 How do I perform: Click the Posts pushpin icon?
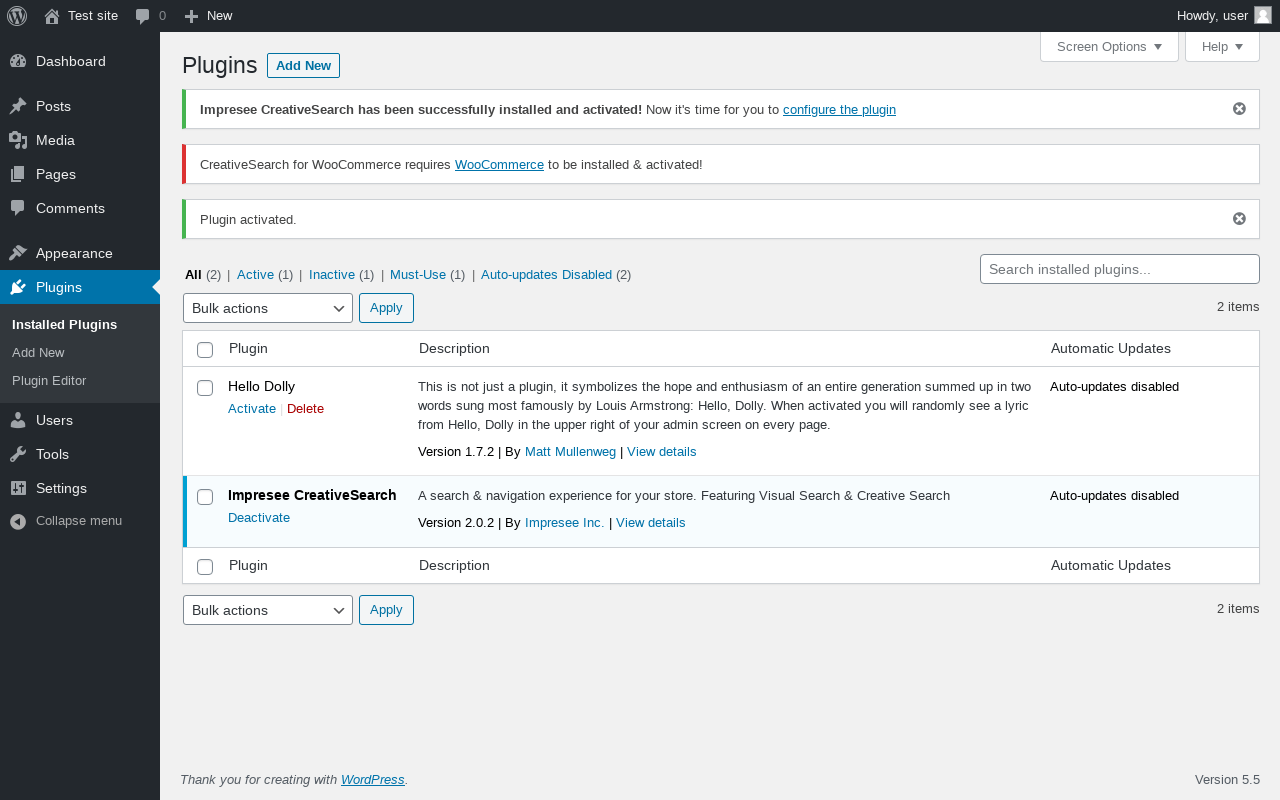point(18,106)
